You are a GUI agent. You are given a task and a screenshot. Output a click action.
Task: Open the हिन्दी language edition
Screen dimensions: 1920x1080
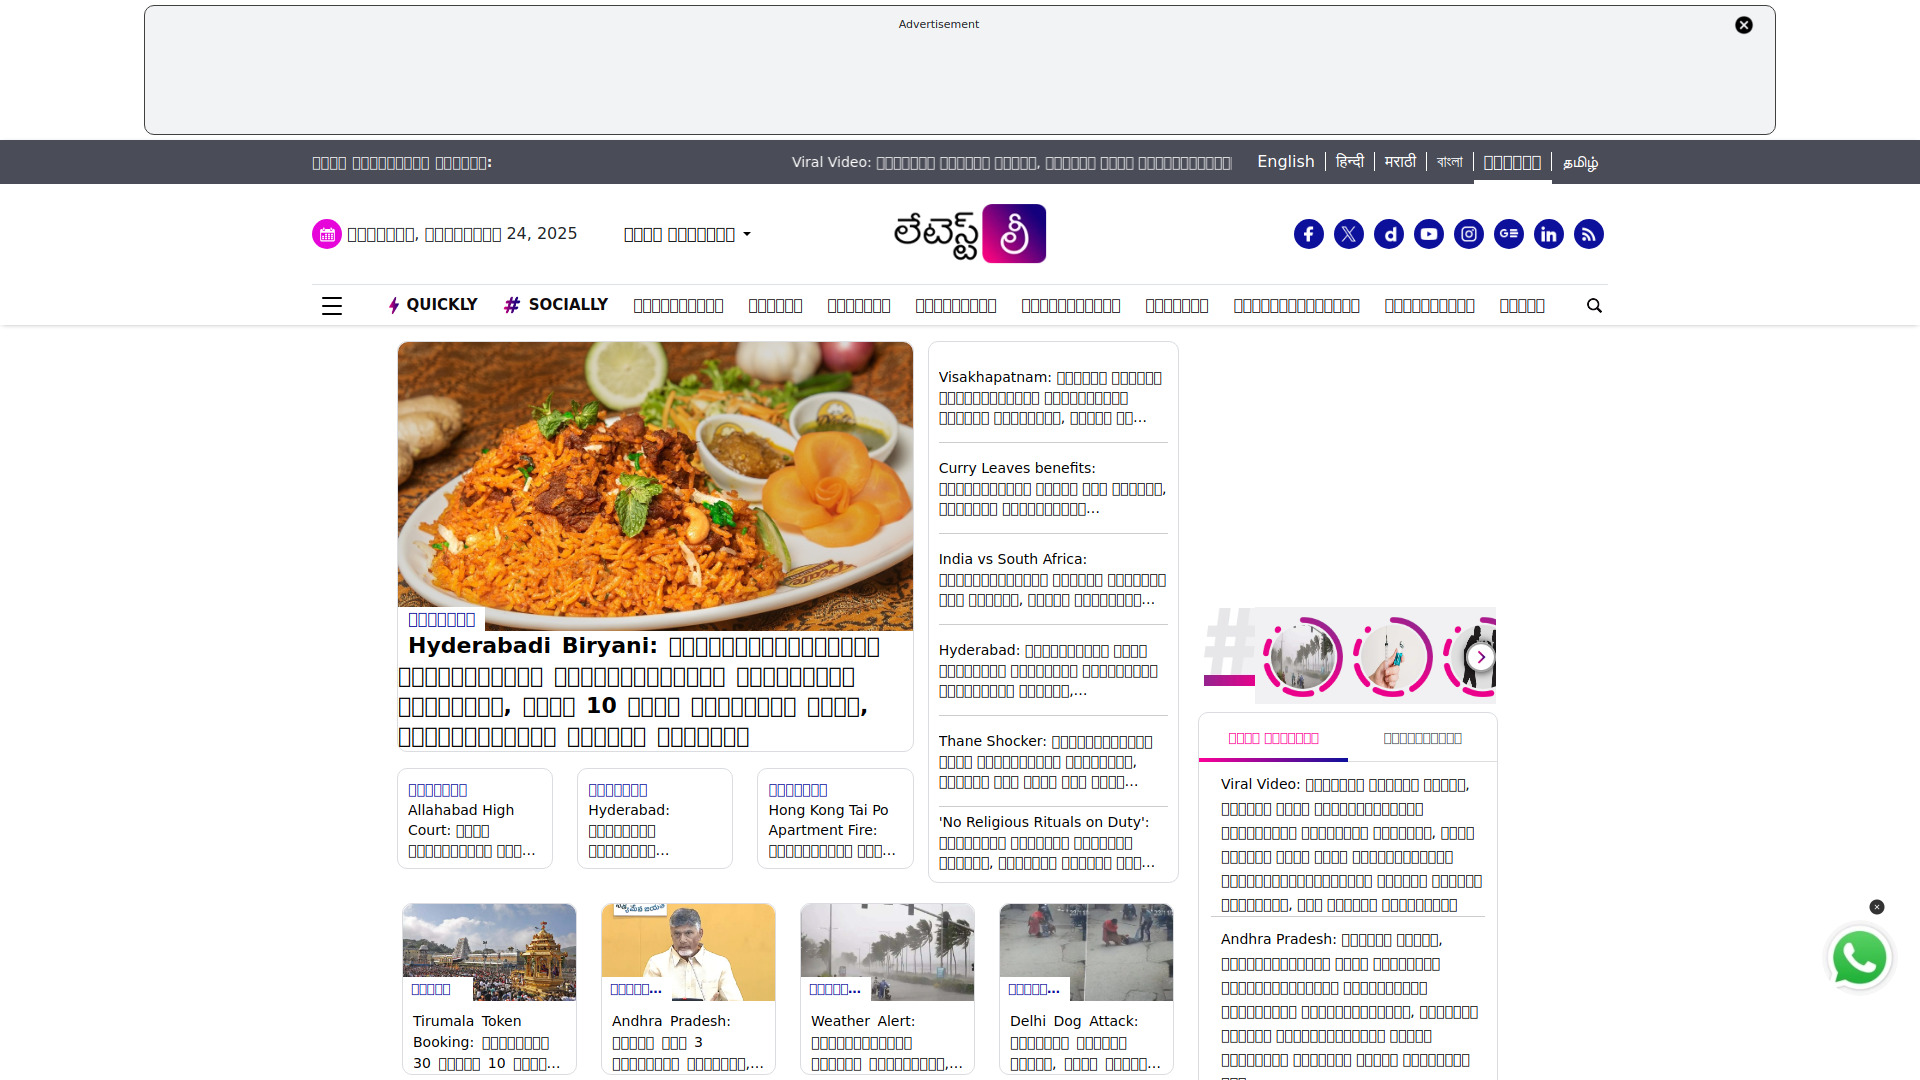tap(1349, 161)
